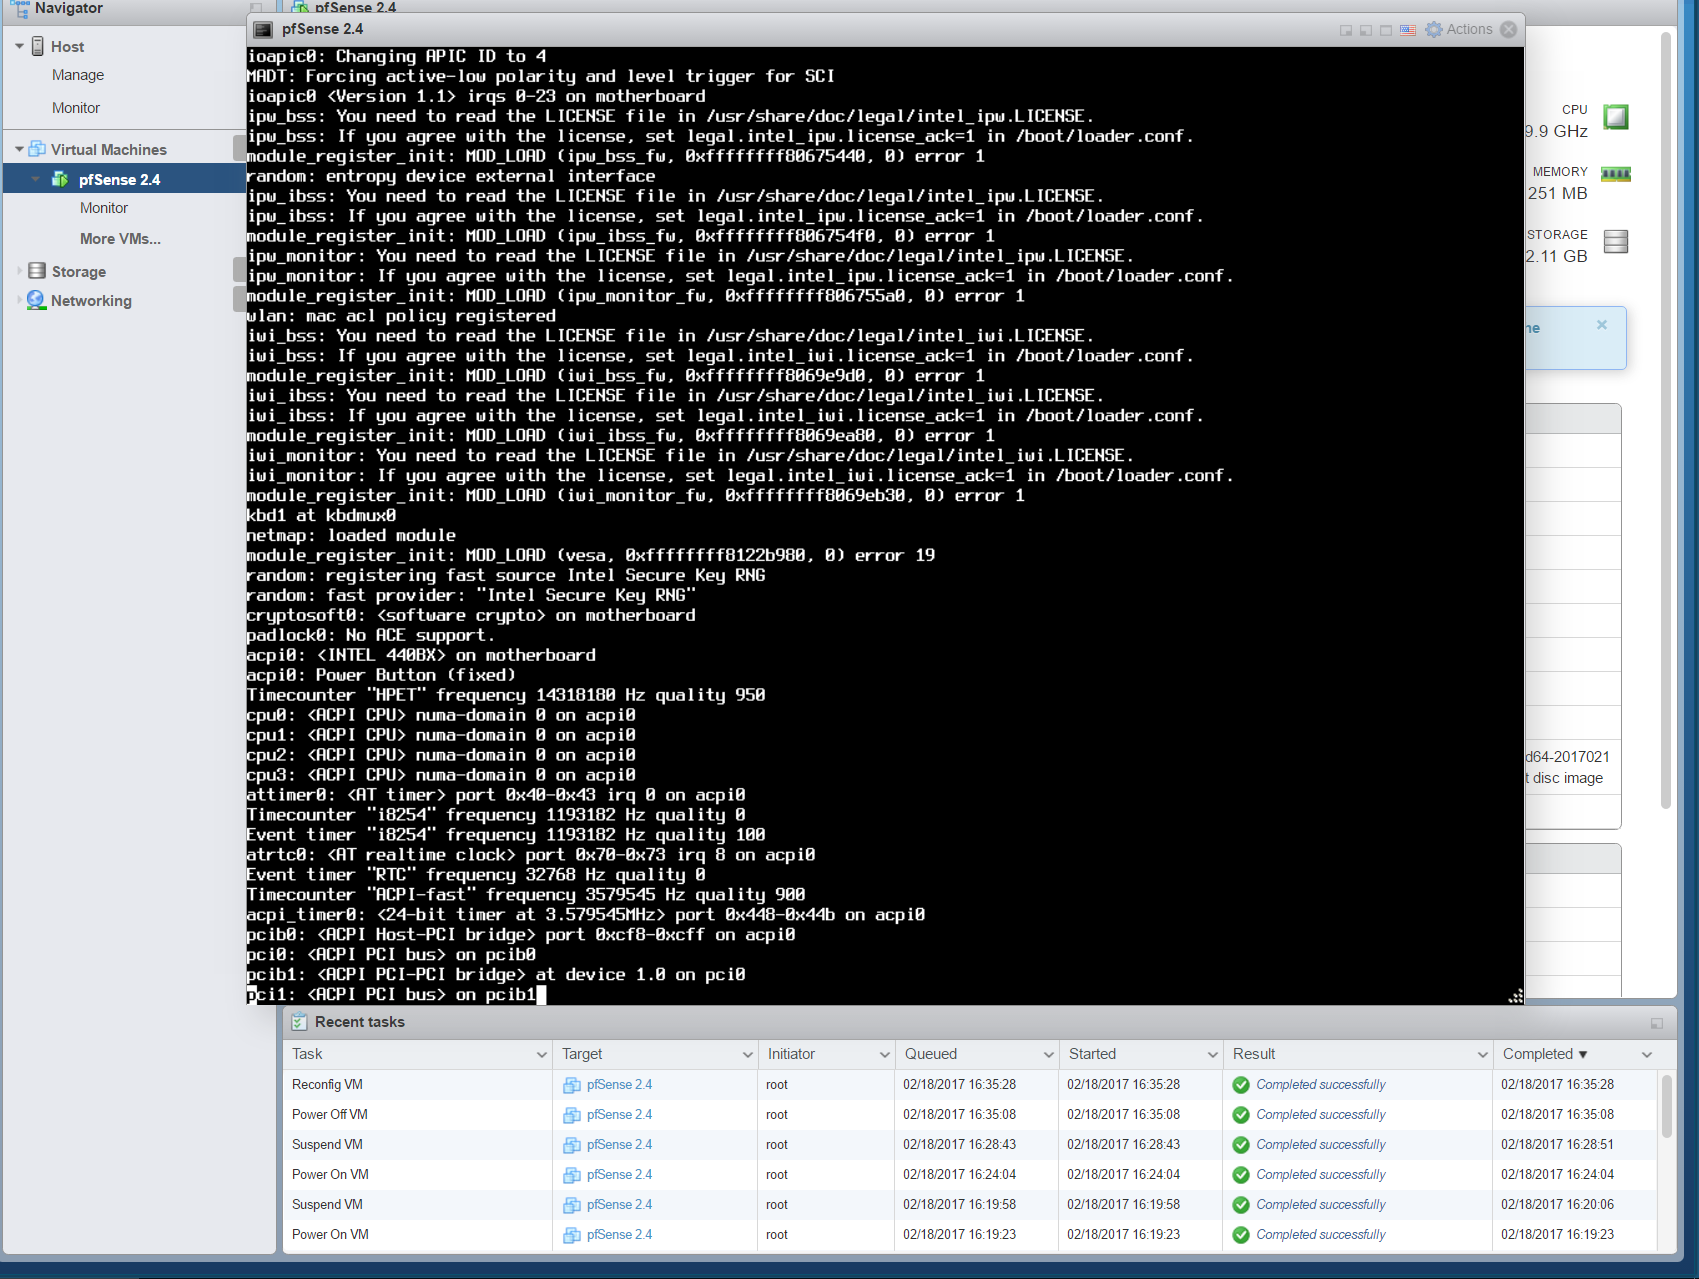Expand the Storage tree node

coord(19,271)
